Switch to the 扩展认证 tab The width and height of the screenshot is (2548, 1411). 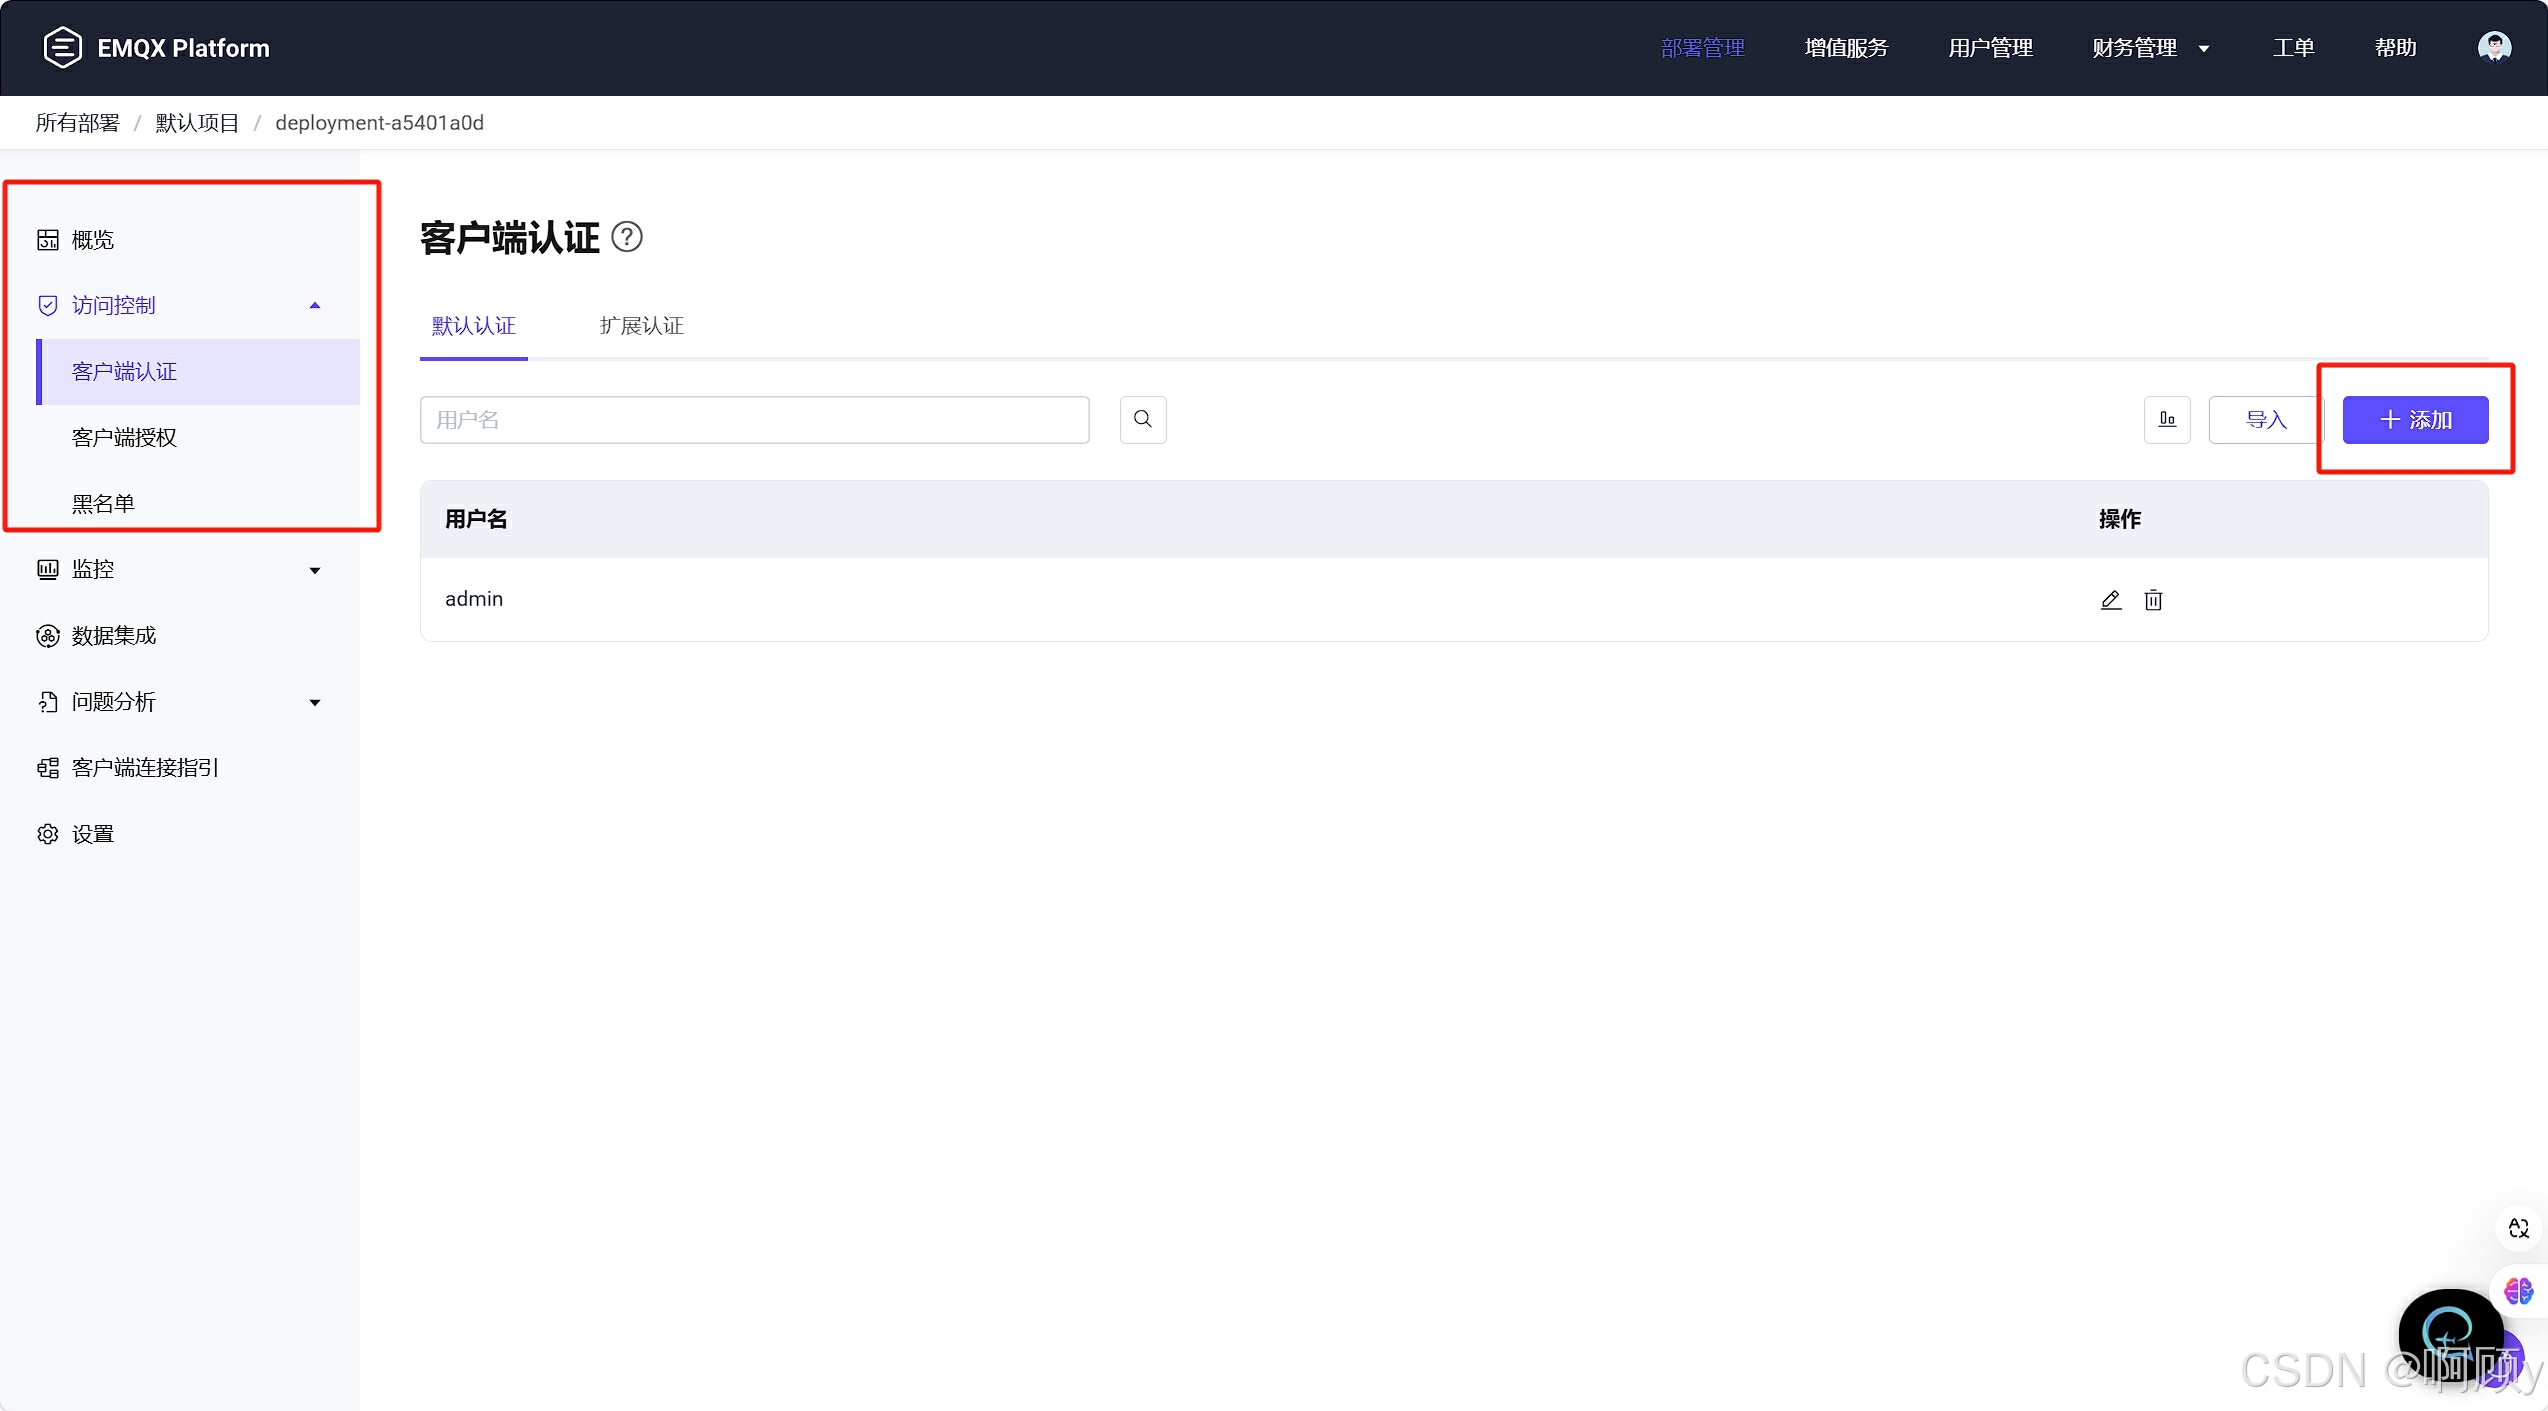point(641,326)
